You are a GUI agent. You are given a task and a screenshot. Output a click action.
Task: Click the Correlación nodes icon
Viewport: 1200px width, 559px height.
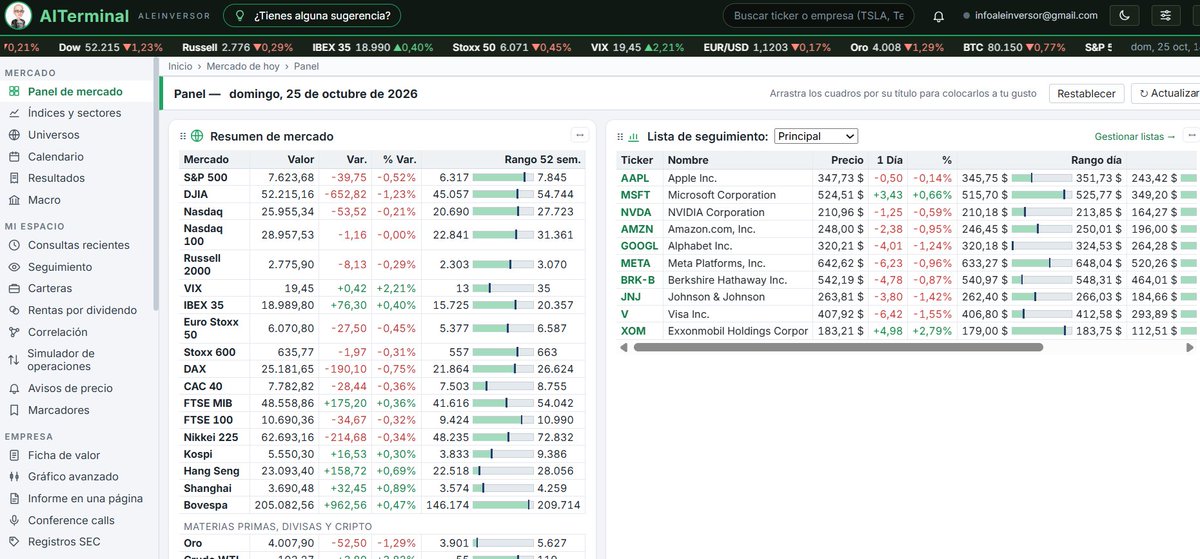[x=15, y=332]
